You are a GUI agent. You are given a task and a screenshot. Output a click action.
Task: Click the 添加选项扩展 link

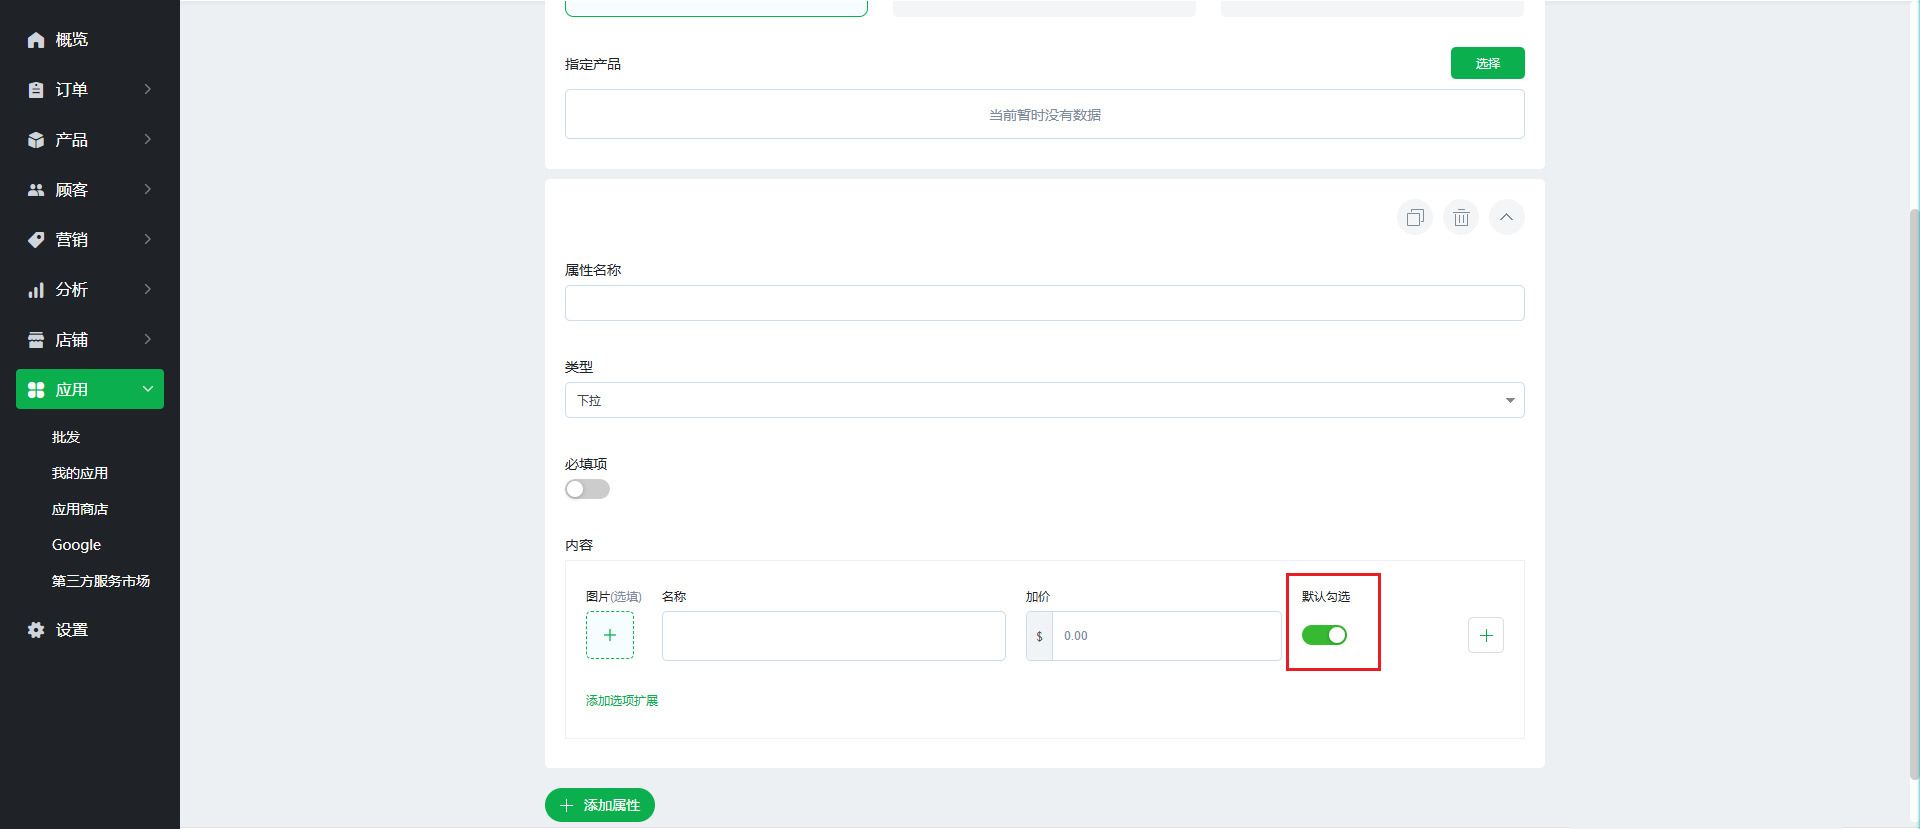pos(622,701)
